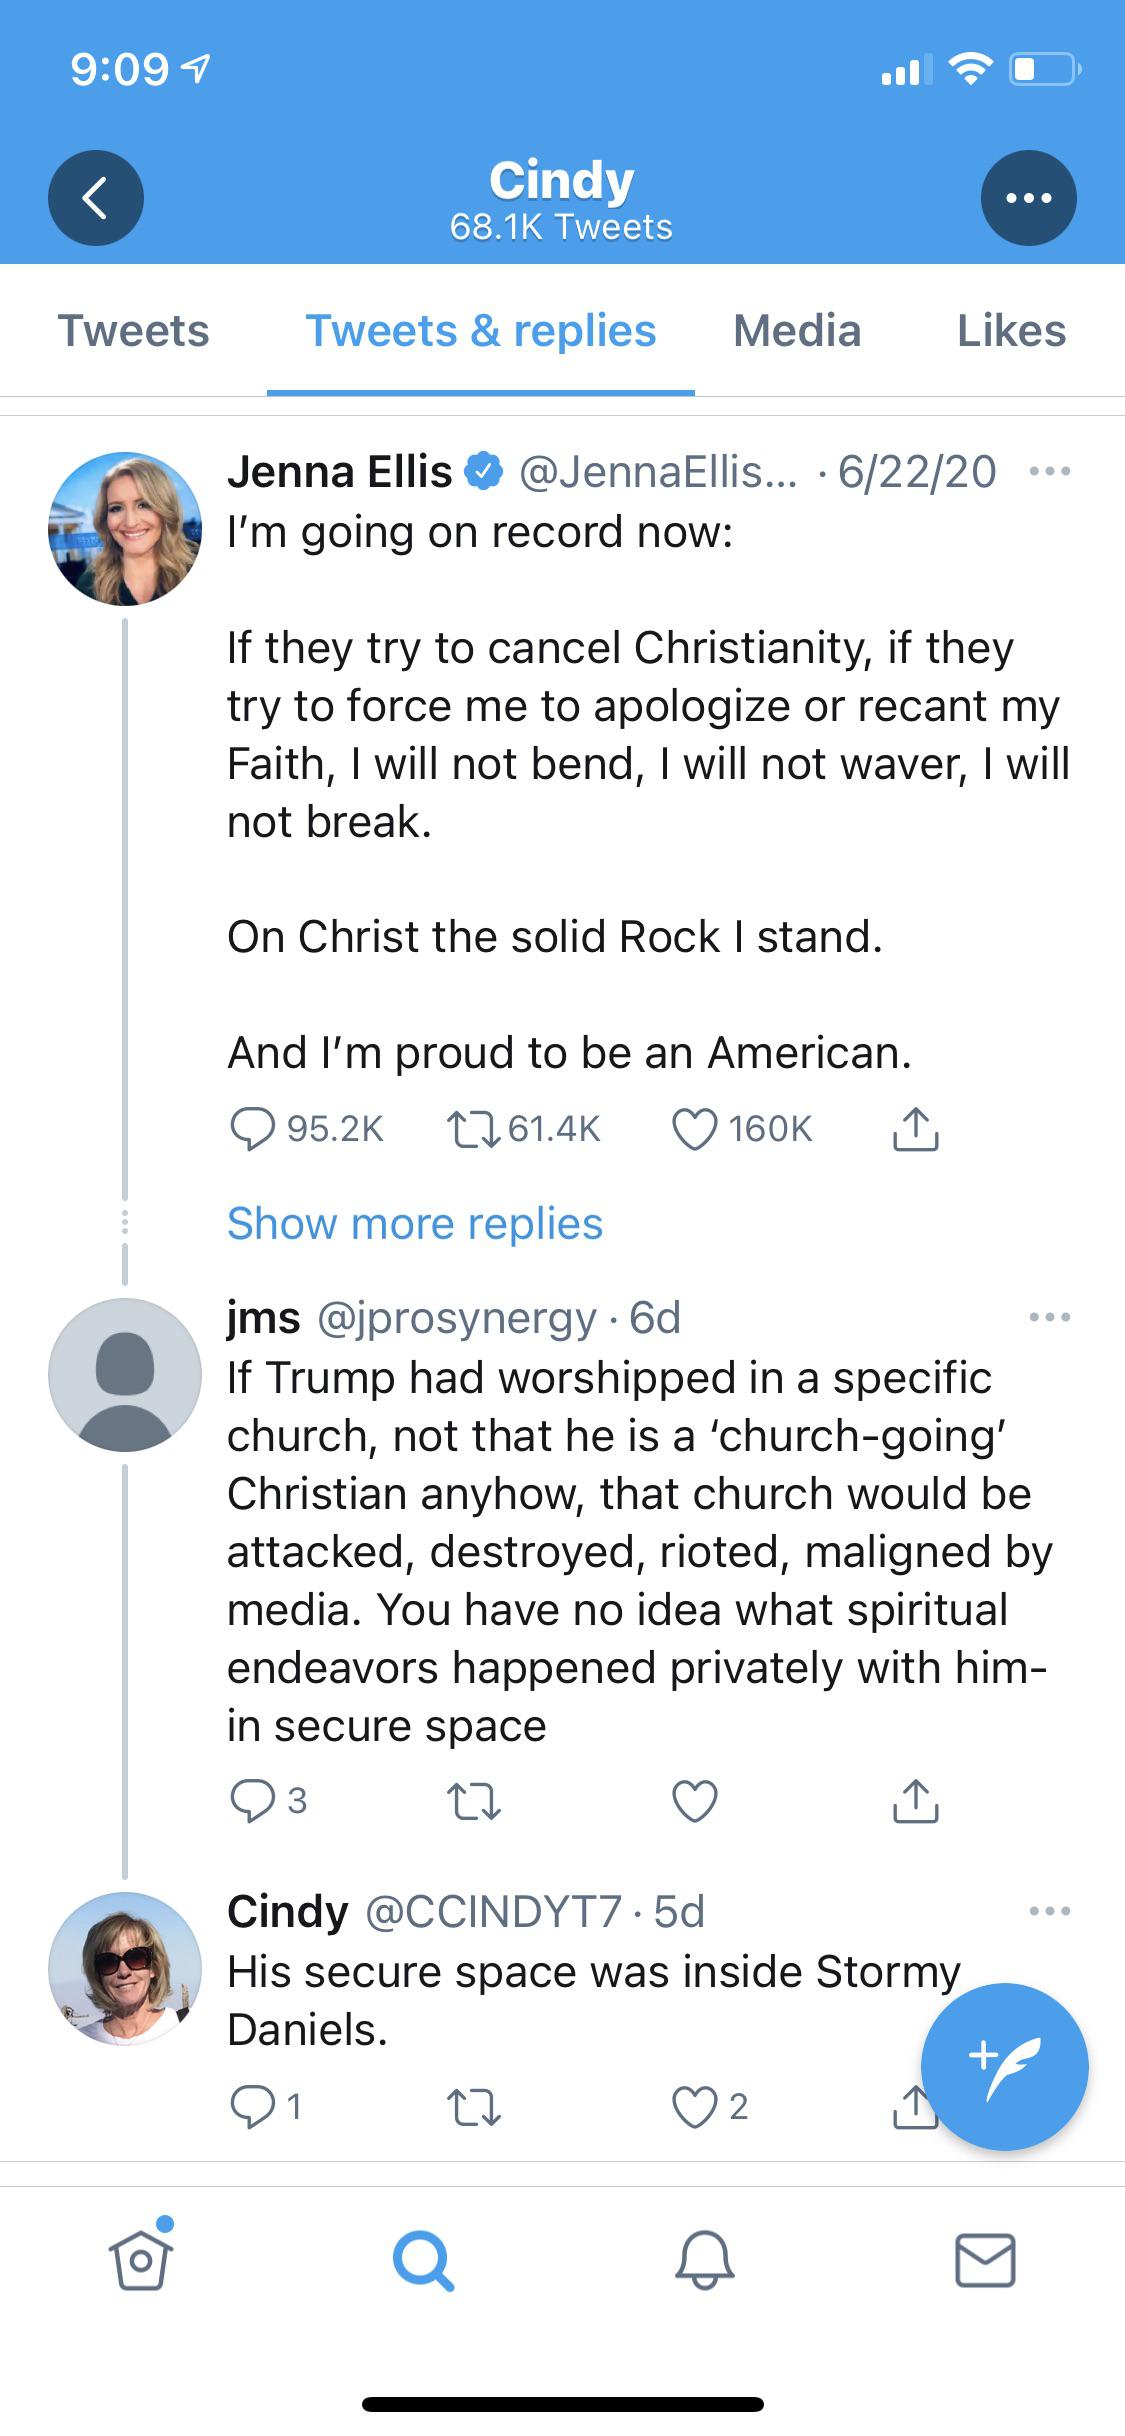The image size is (1125, 2436).
Task: Open the Likes tab
Action: 1011,331
